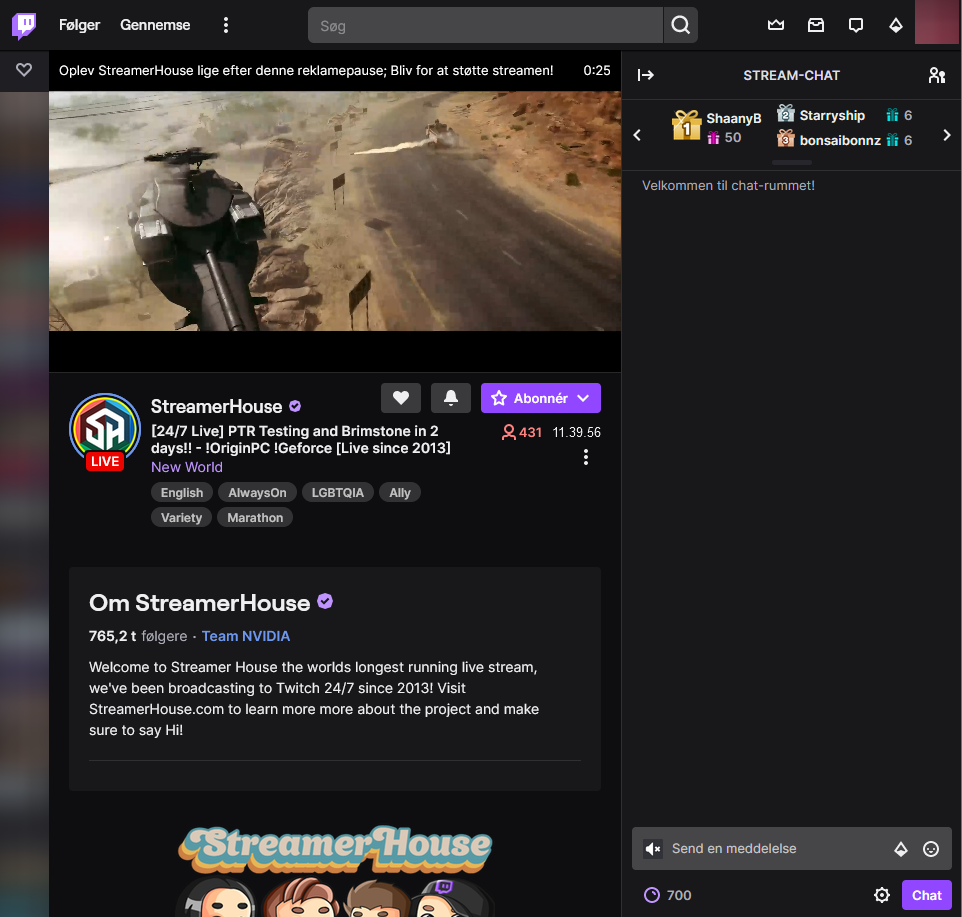Click the channel points icon showing 700
962x917 pixels.
pyautogui.click(x=652, y=895)
